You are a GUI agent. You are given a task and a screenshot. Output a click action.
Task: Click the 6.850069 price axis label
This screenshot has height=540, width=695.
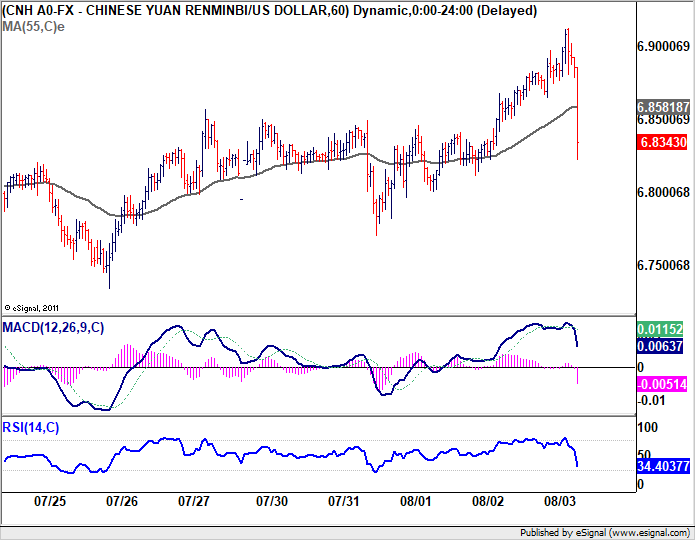pyautogui.click(x=663, y=120)
